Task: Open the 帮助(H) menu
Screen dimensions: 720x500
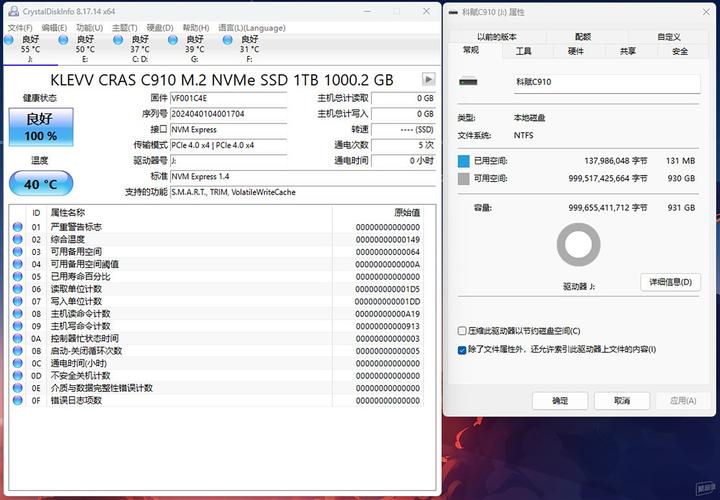Action: (196, 28)
